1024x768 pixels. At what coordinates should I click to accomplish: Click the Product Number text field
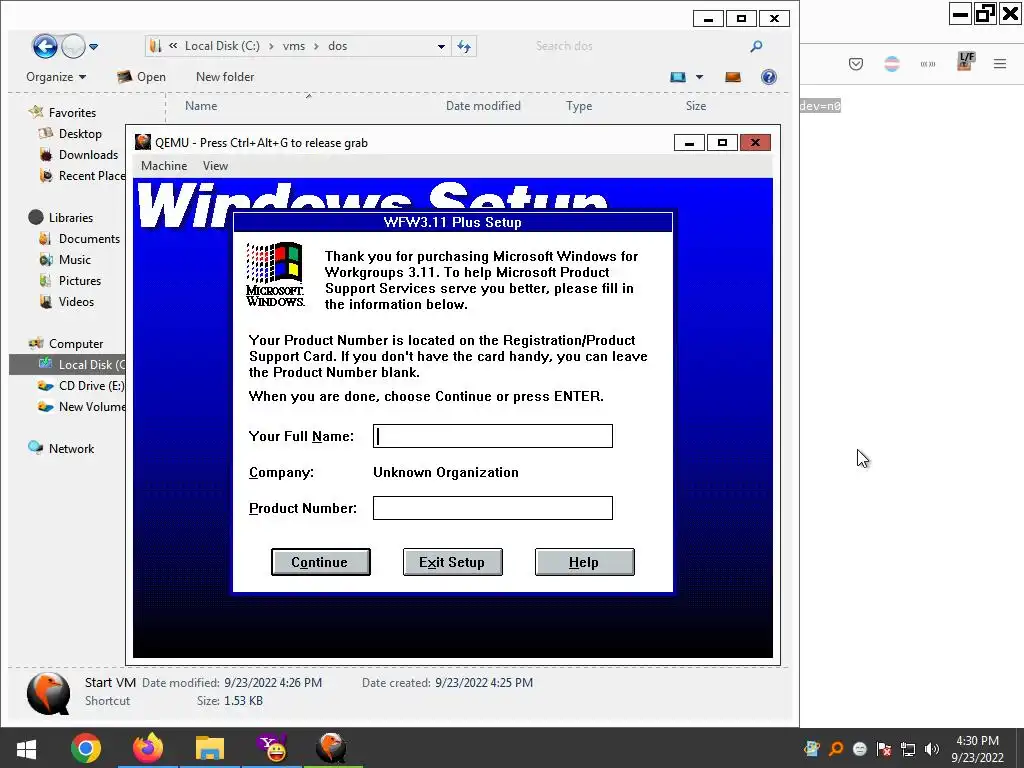(492, 508)
